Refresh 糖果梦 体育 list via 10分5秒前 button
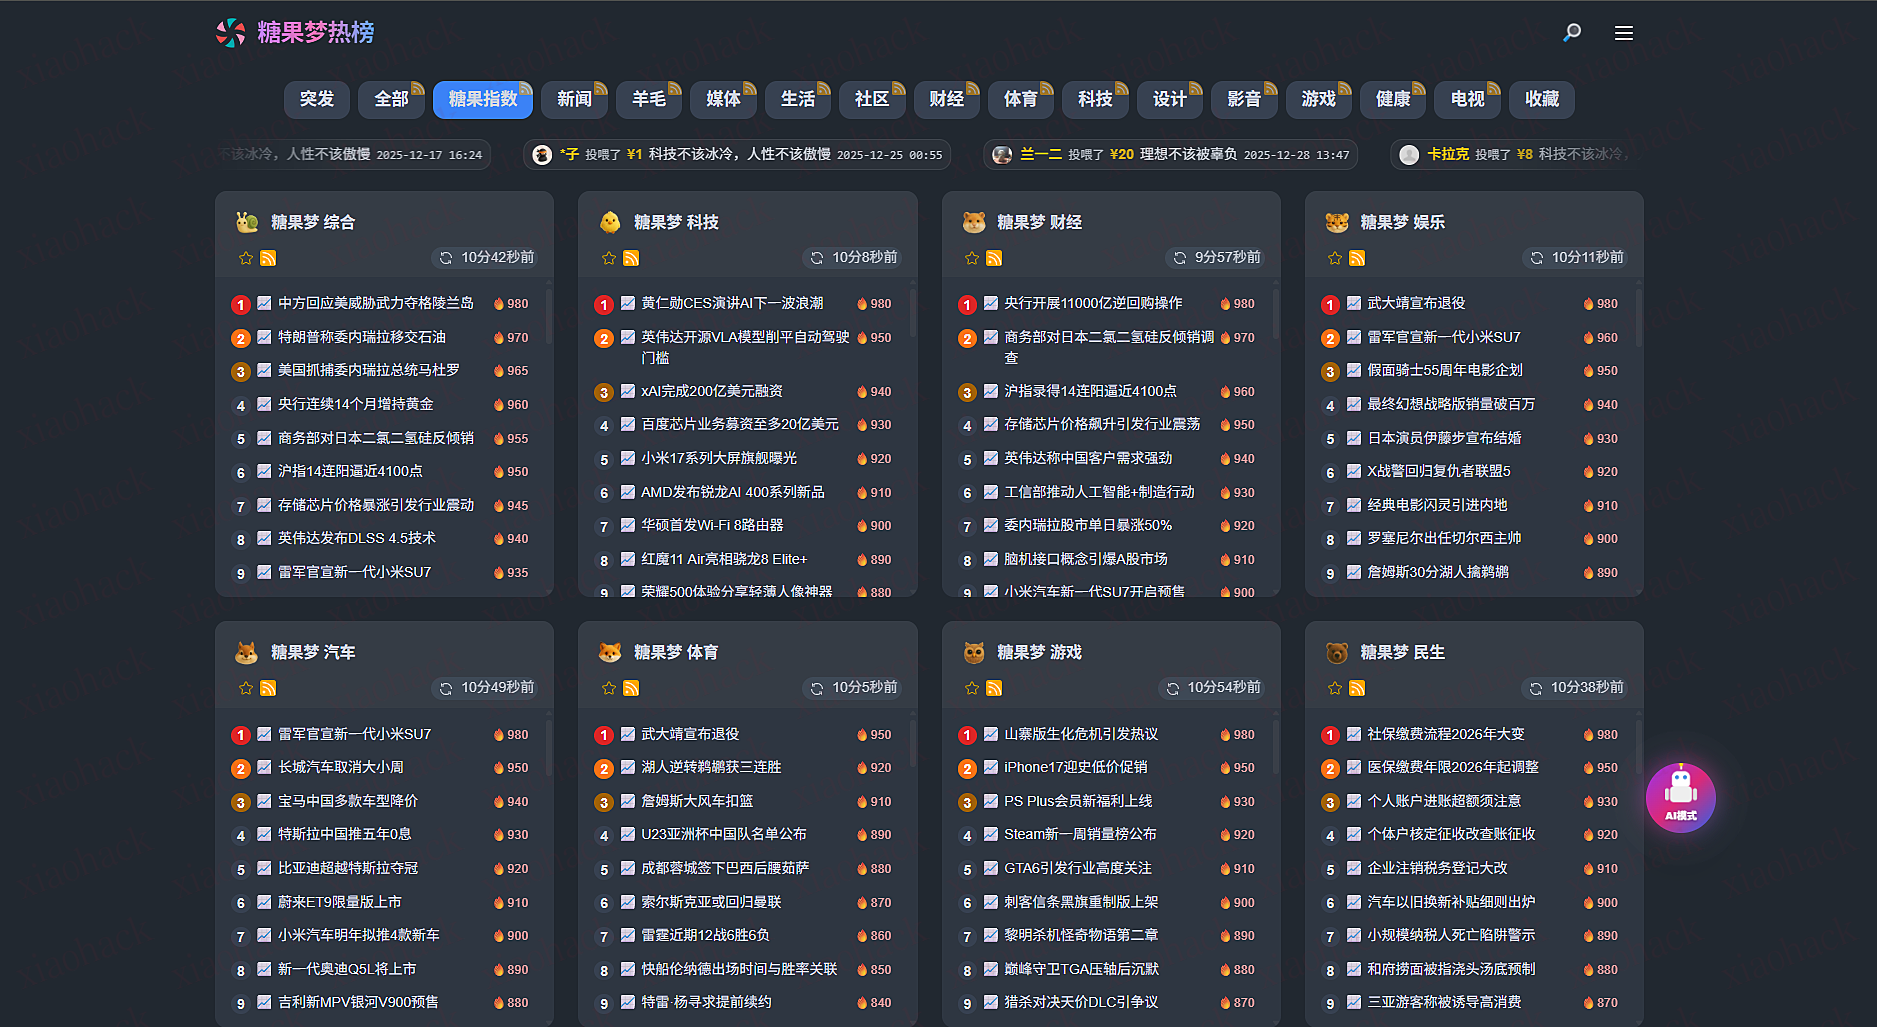 click(x=854, y=688)
